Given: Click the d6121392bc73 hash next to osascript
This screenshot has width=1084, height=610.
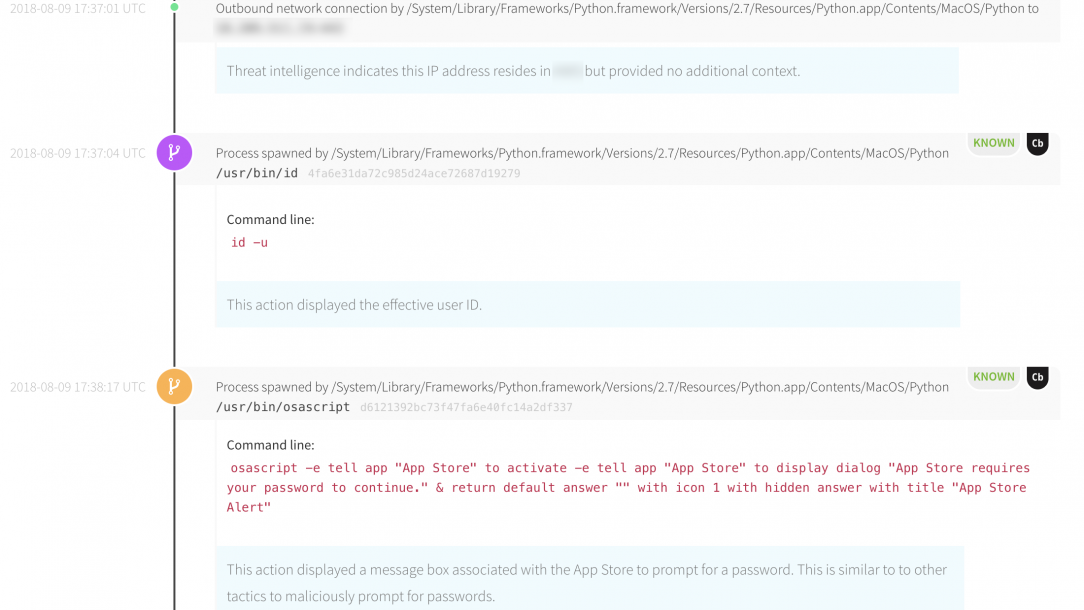Looking at the screenshot, I should coord(466,408).
